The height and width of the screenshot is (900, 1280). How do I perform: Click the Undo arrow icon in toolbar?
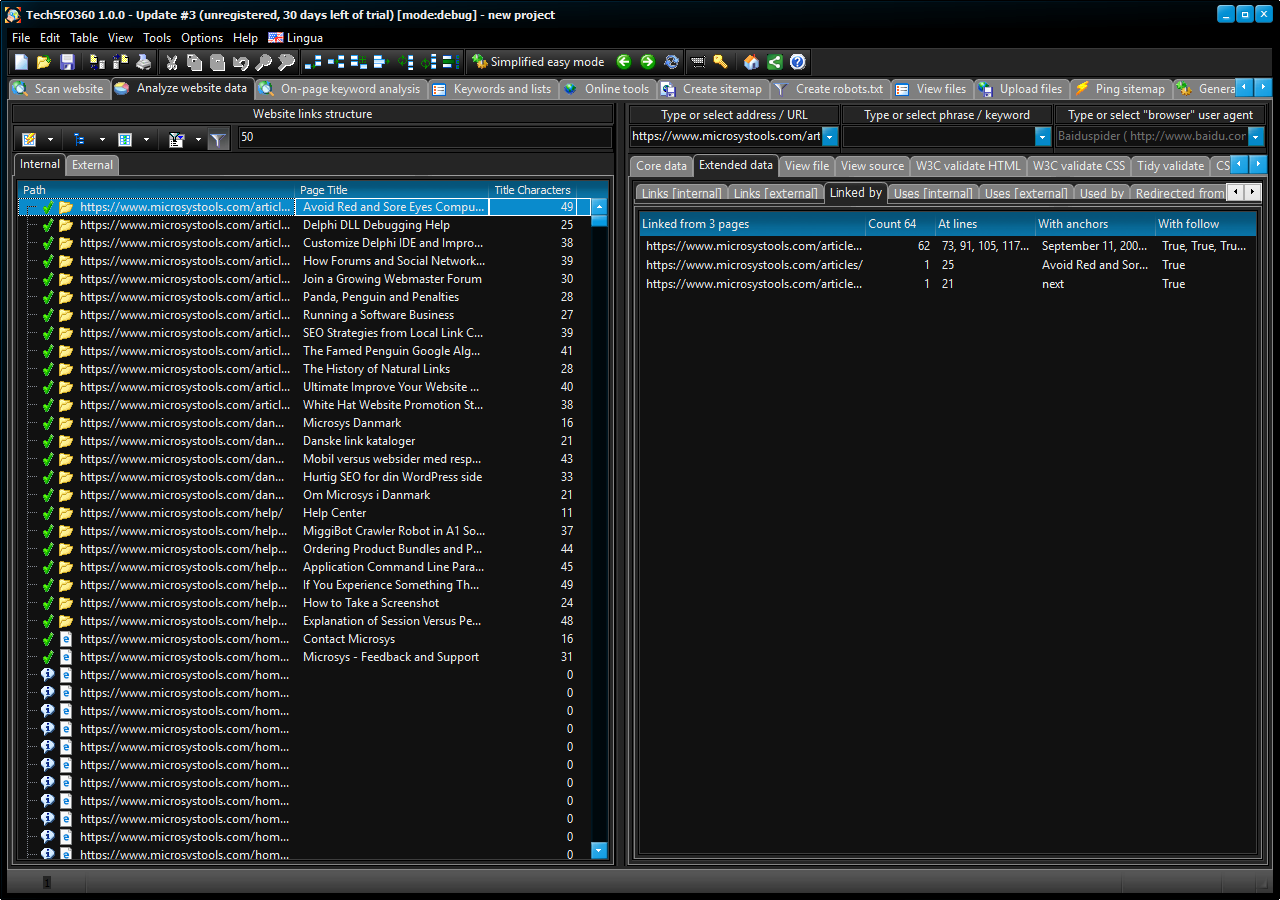click(x=240, y=62)
